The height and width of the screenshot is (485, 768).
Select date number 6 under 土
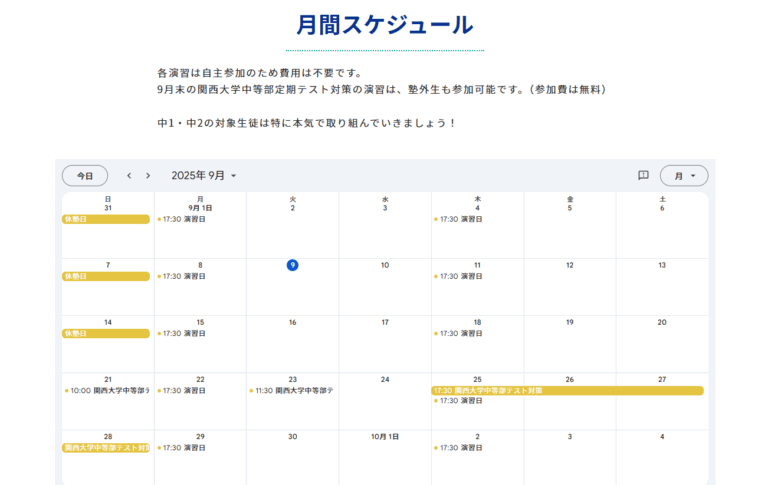(x=662, y=208)
